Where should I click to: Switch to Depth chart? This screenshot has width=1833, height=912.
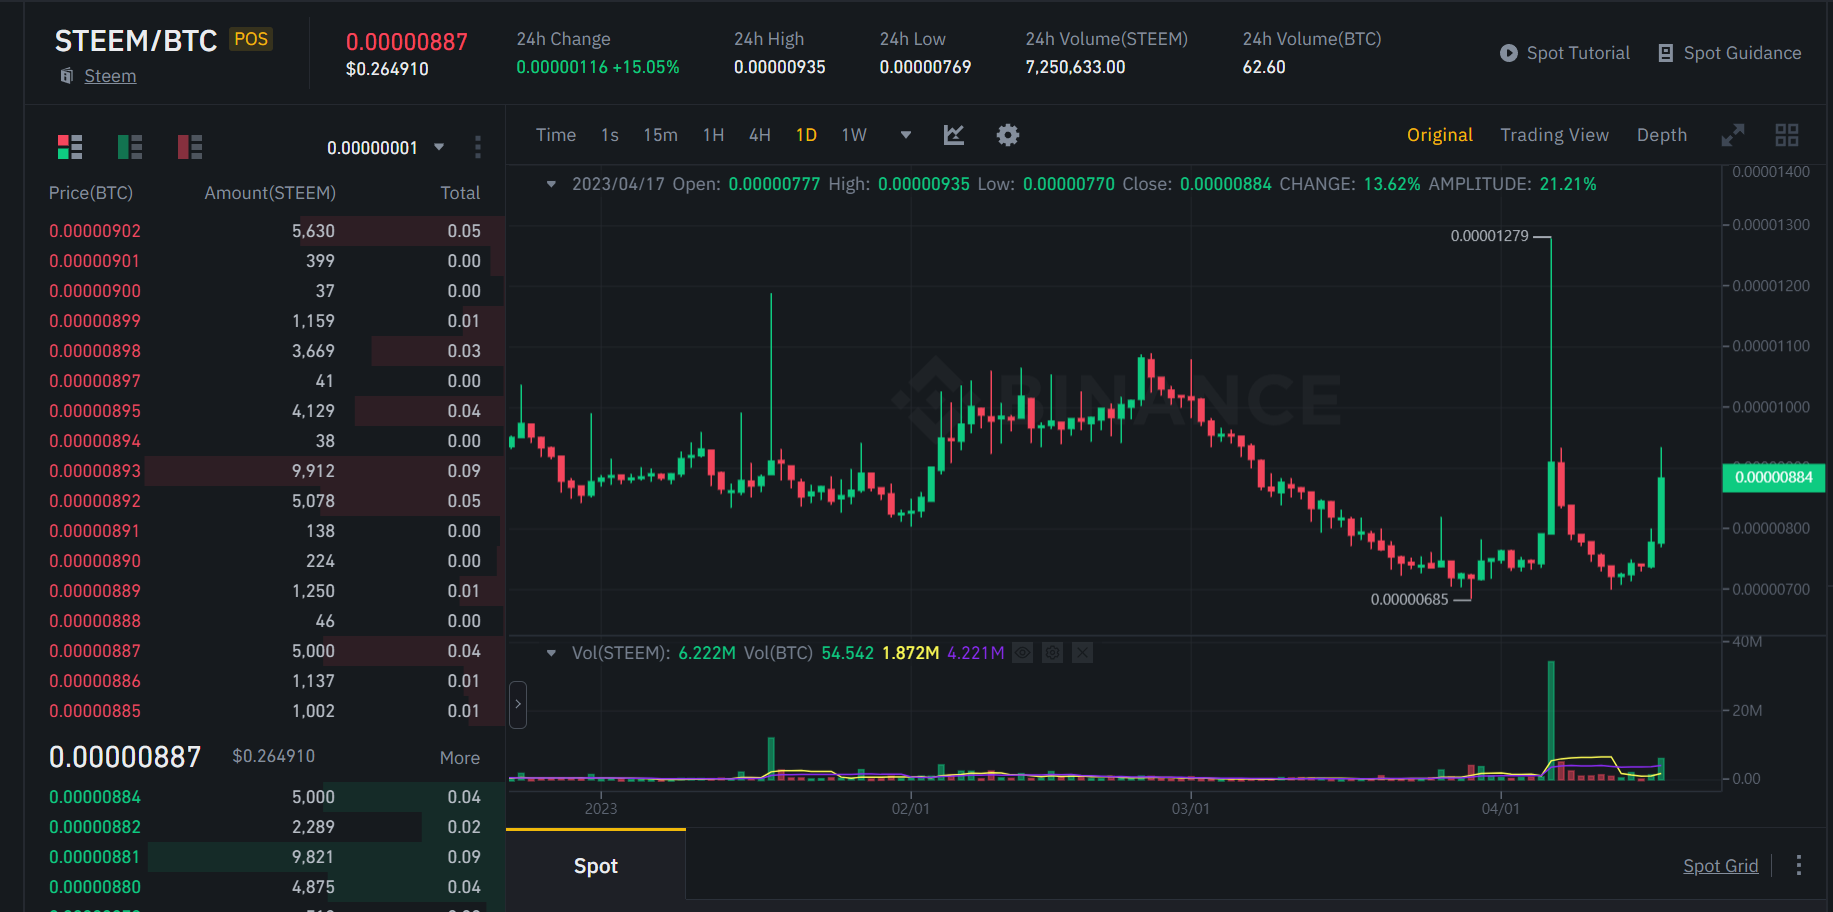[x=1662, y=135]
